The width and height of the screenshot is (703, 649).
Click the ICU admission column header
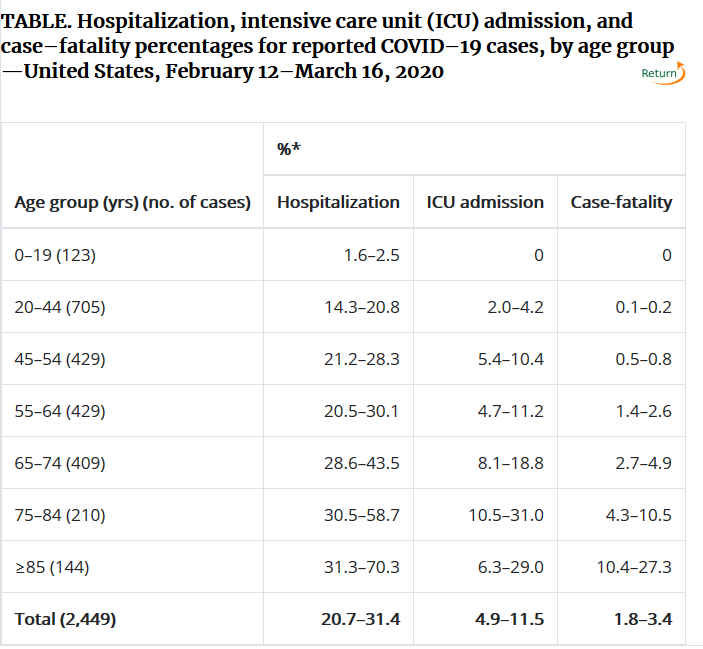485,202
